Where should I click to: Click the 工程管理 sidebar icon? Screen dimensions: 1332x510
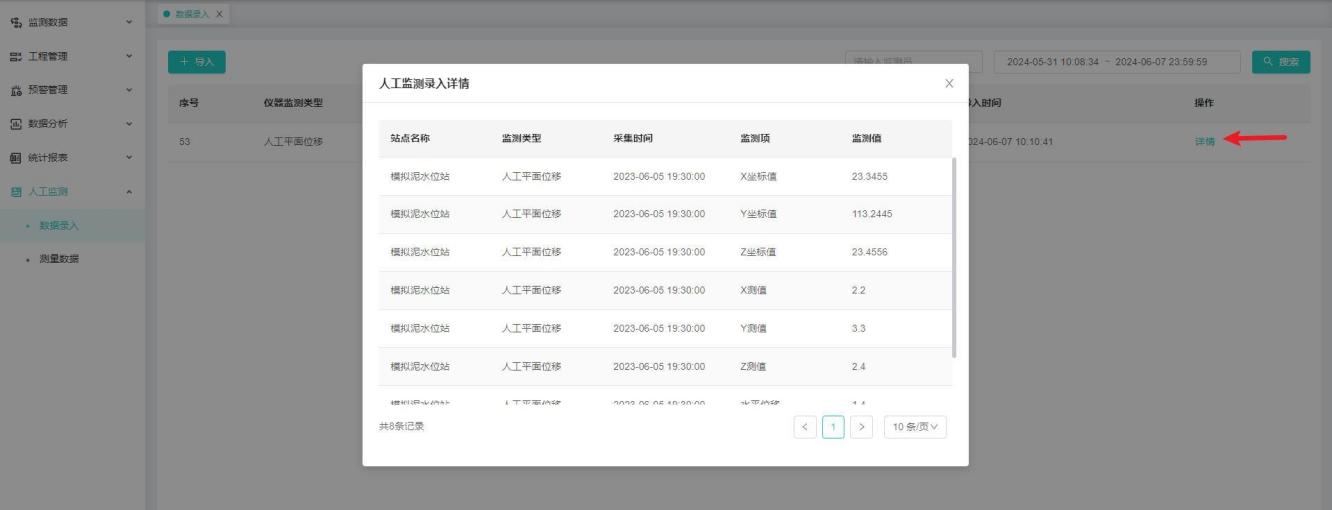(x=15, y=56)
